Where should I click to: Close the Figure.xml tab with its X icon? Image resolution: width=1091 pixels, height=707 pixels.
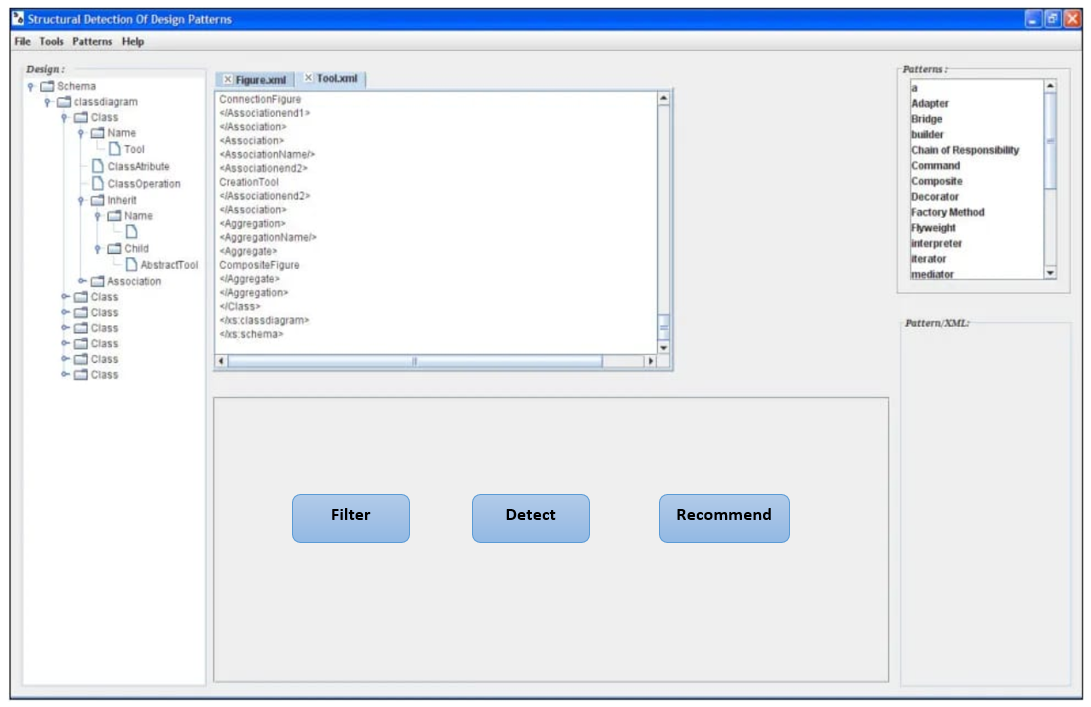pos(228,77)
